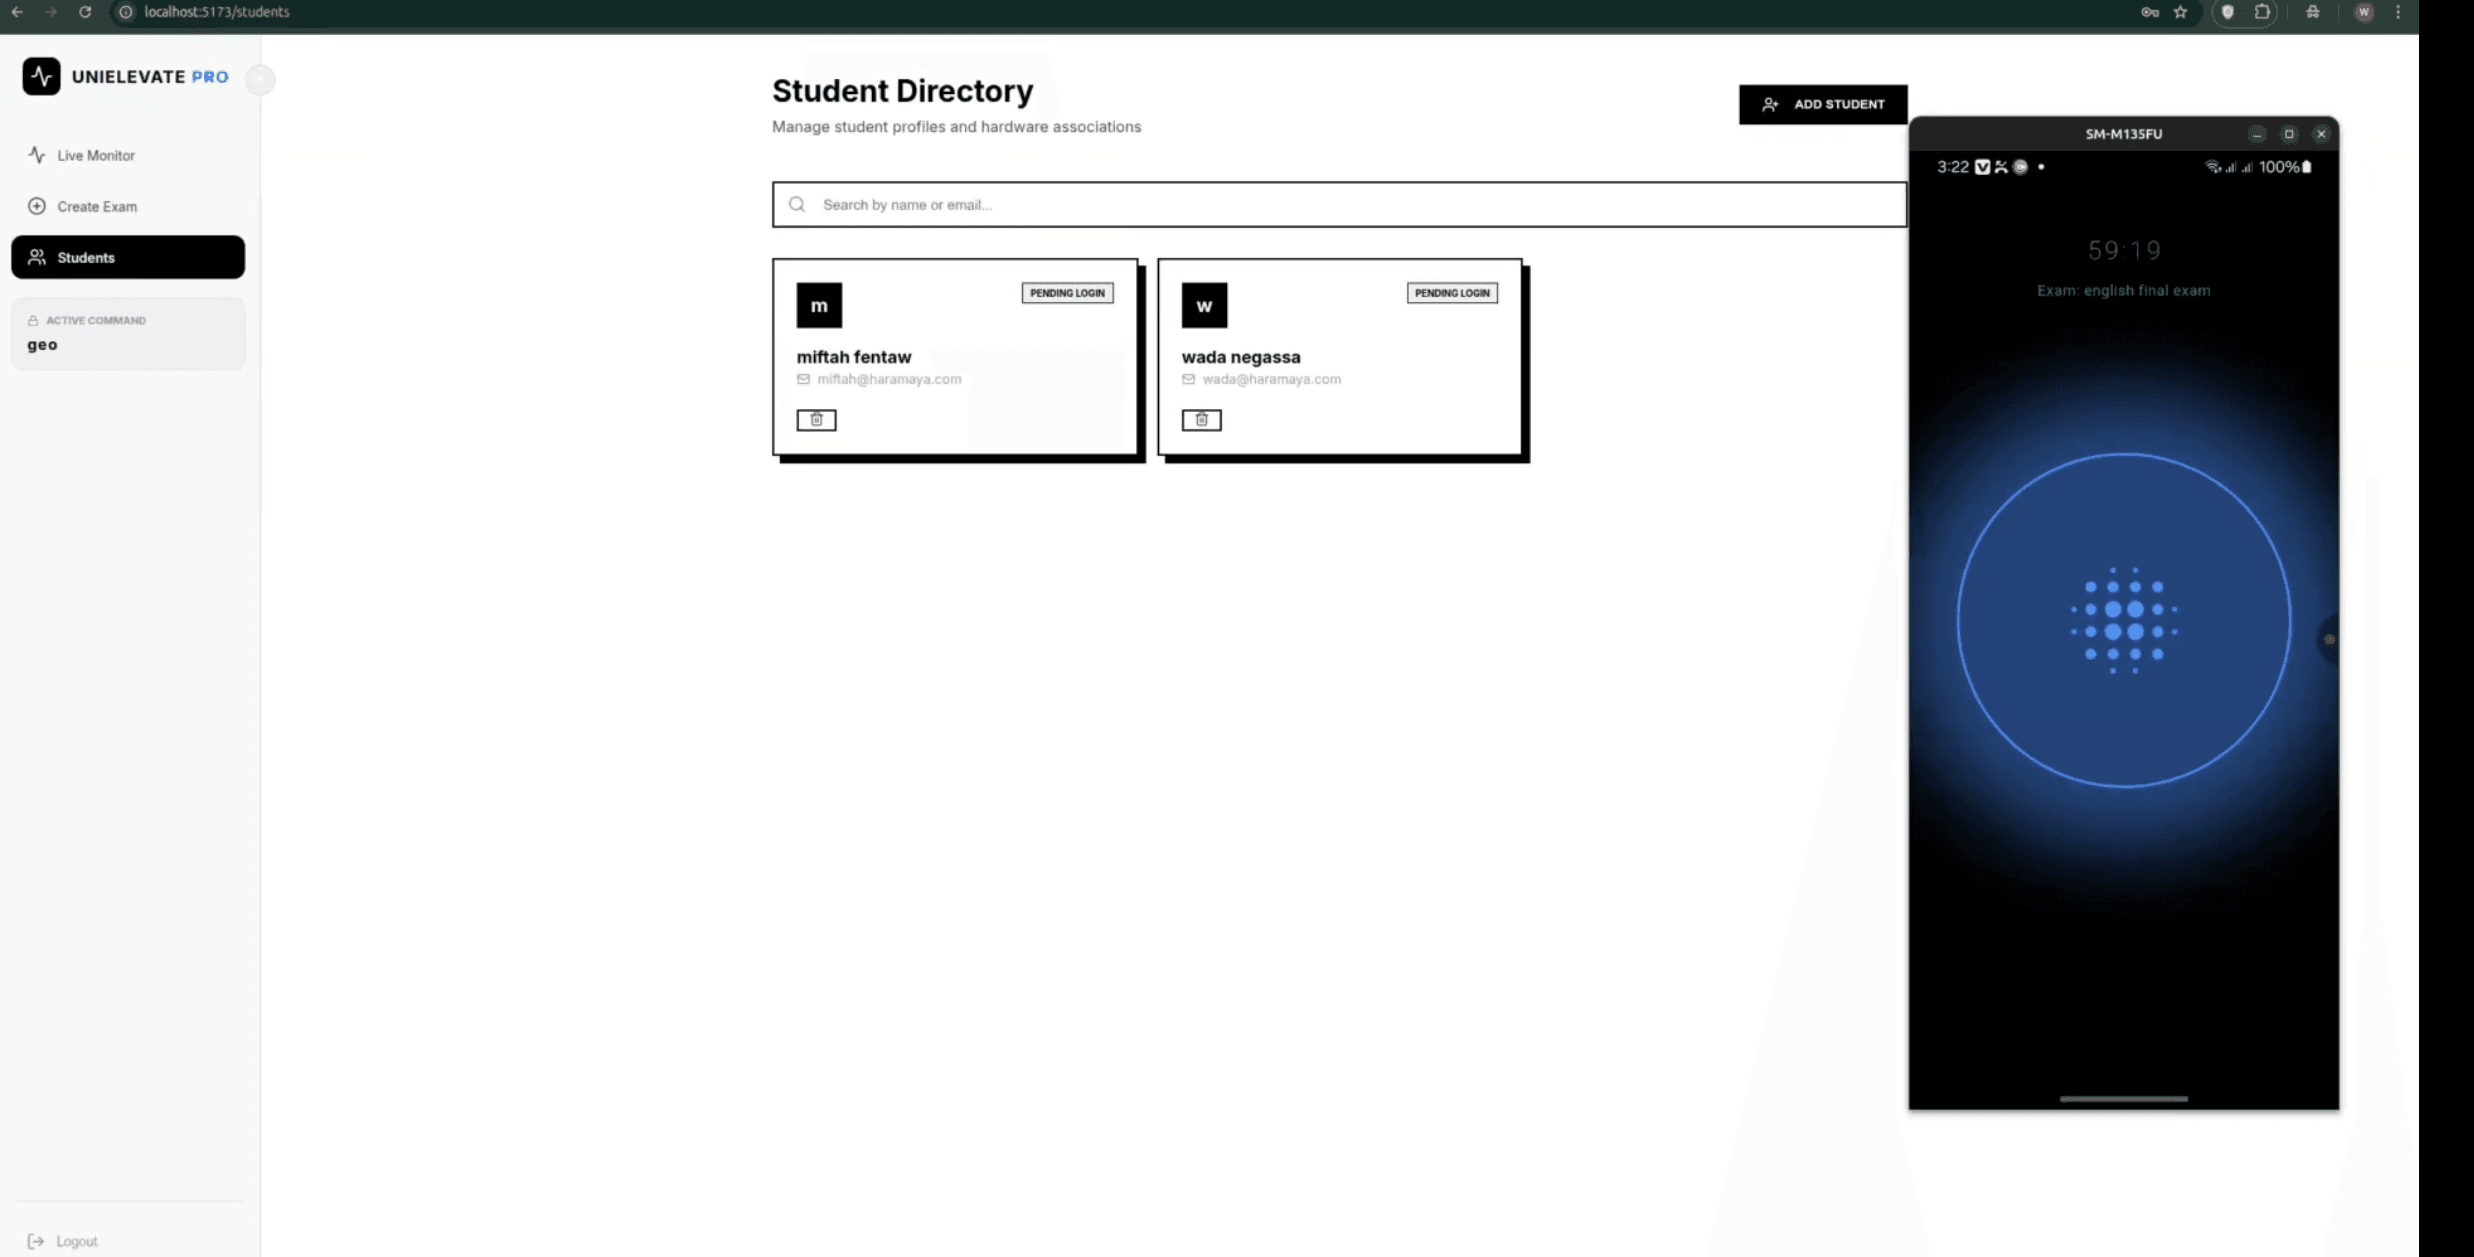Log out via sidebar Logout link
Screen dimensions: 2474x1257
64,1241
